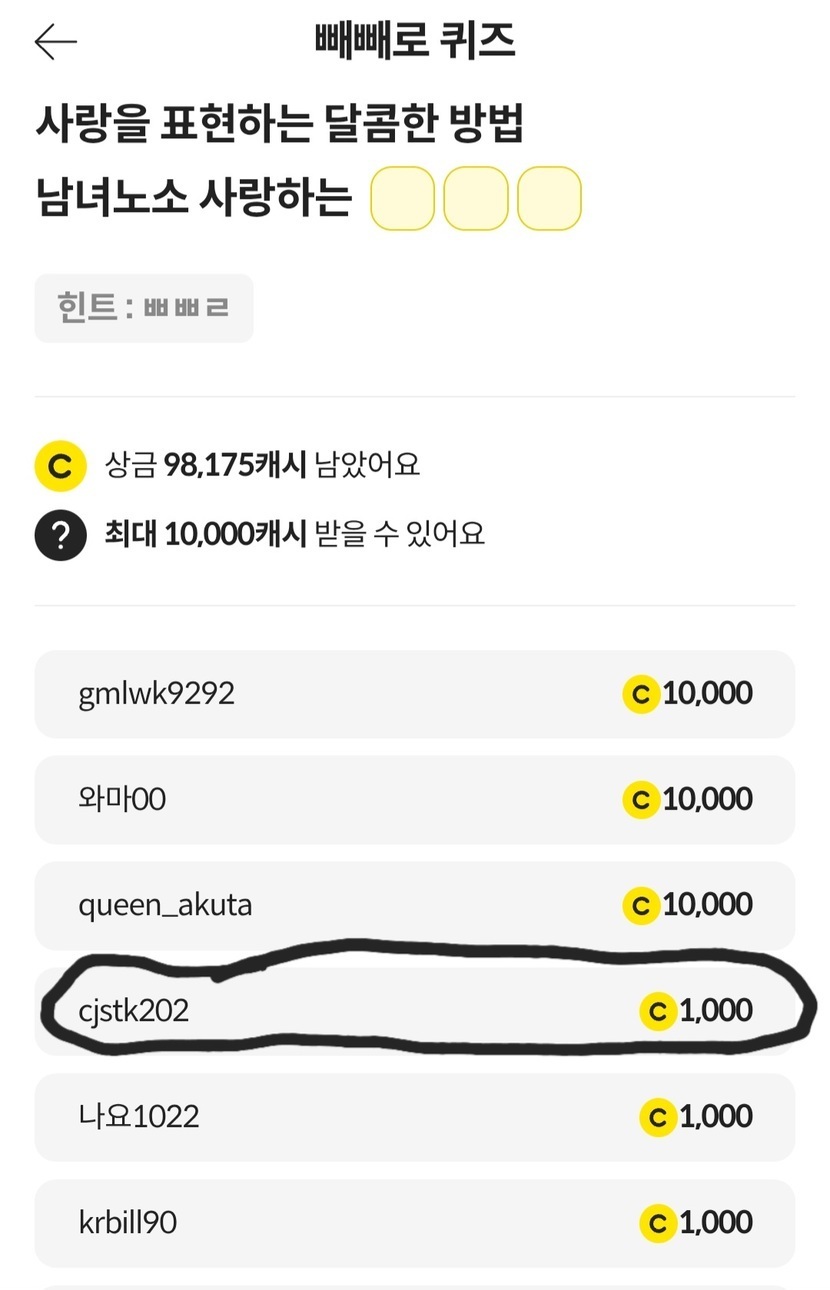Tap the second yellow answer box
This screenshot has width=830, height=1290.
[x=476, y=199]
